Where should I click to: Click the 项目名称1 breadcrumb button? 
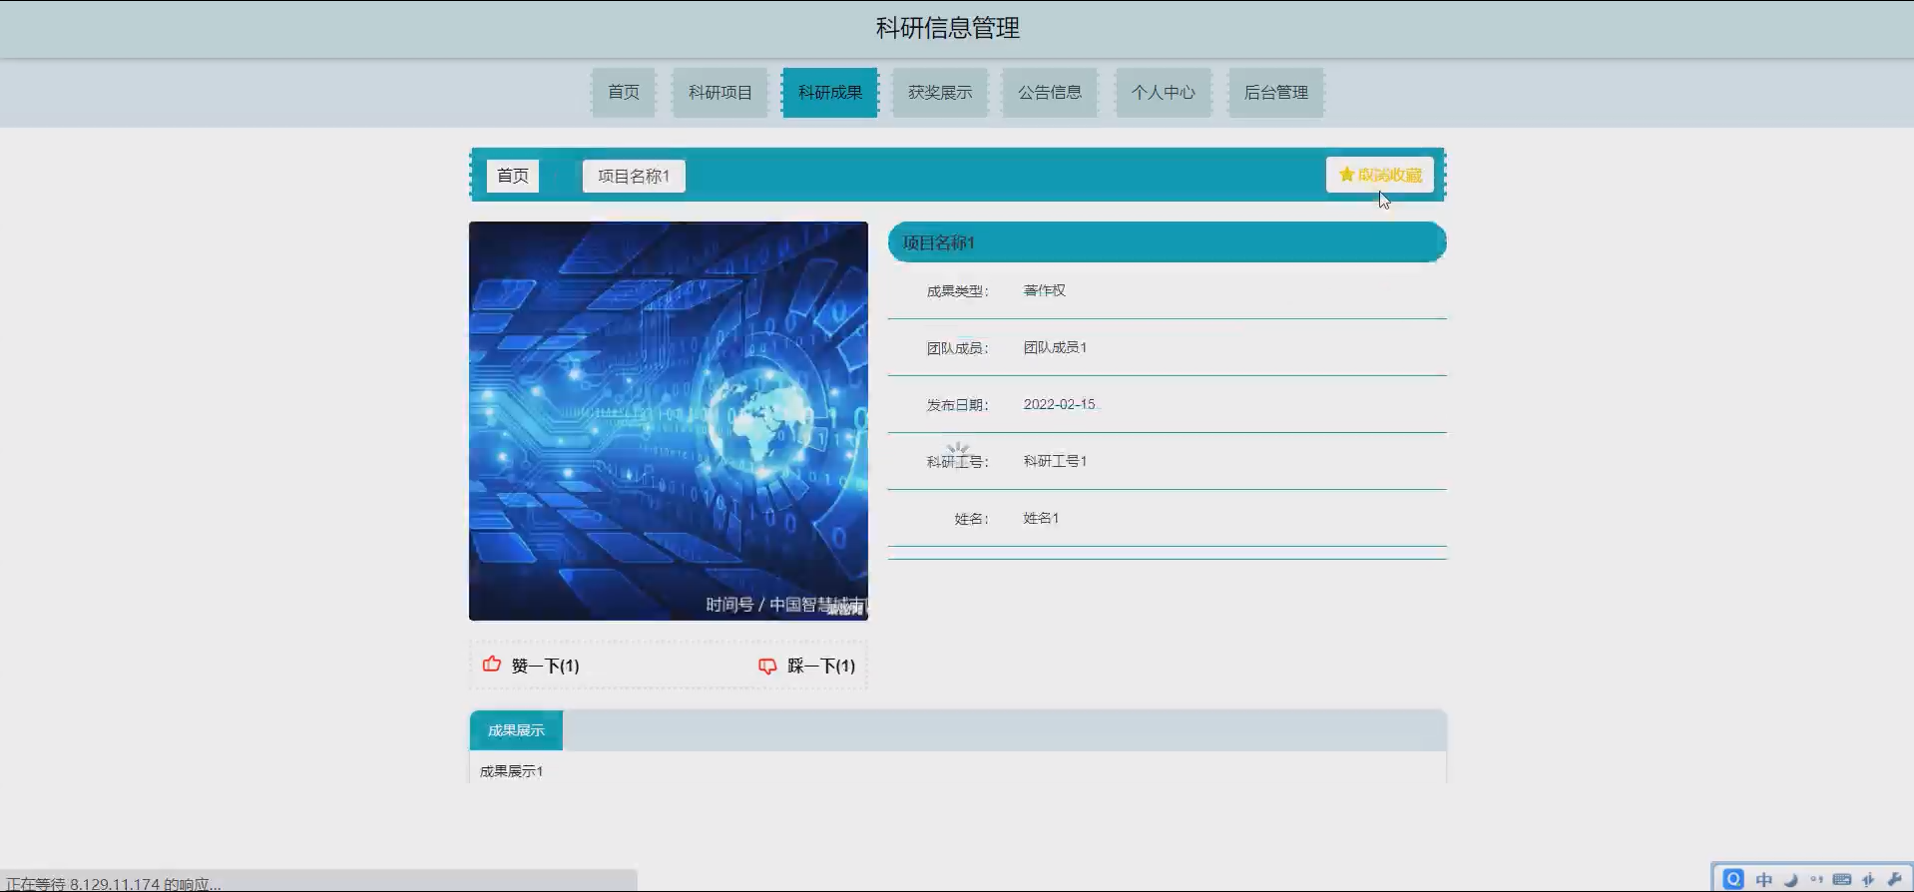tap(634, 176)
